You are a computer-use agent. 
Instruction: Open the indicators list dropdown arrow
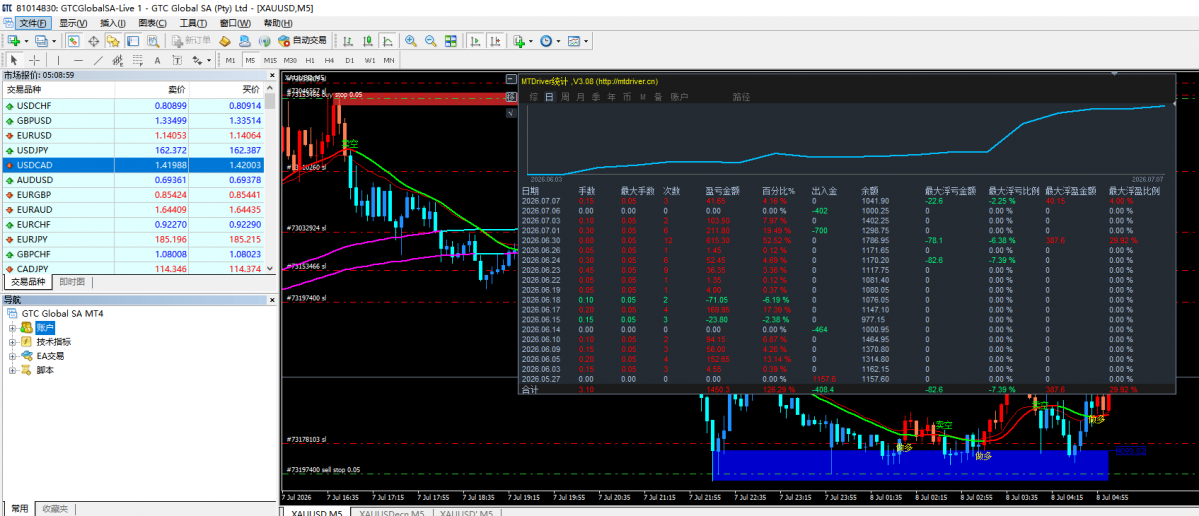click(531, 41)
